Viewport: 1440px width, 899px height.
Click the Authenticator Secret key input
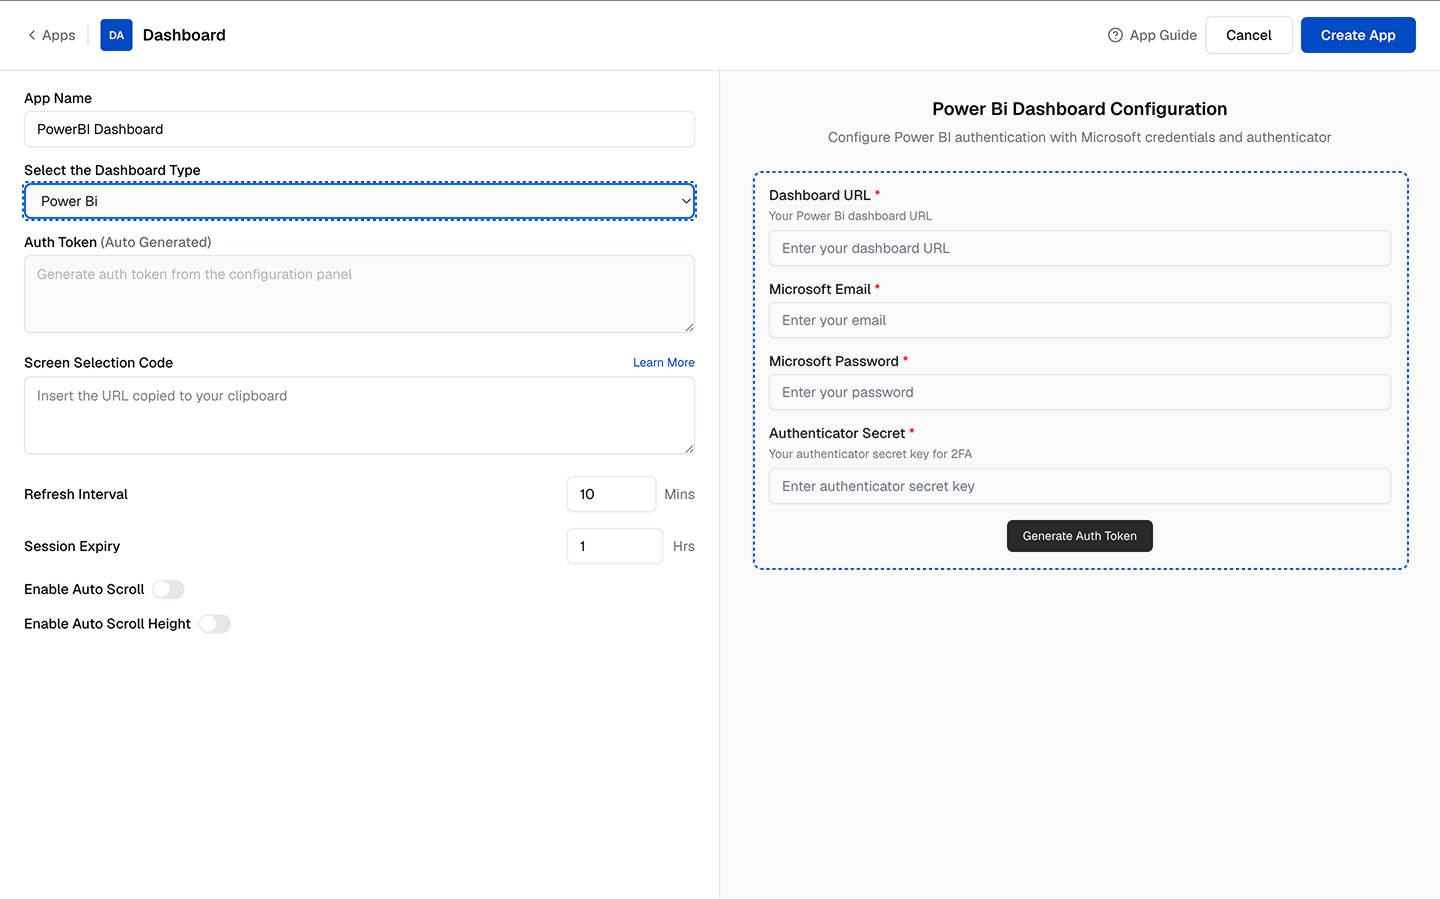click(x=1080, y=486)
